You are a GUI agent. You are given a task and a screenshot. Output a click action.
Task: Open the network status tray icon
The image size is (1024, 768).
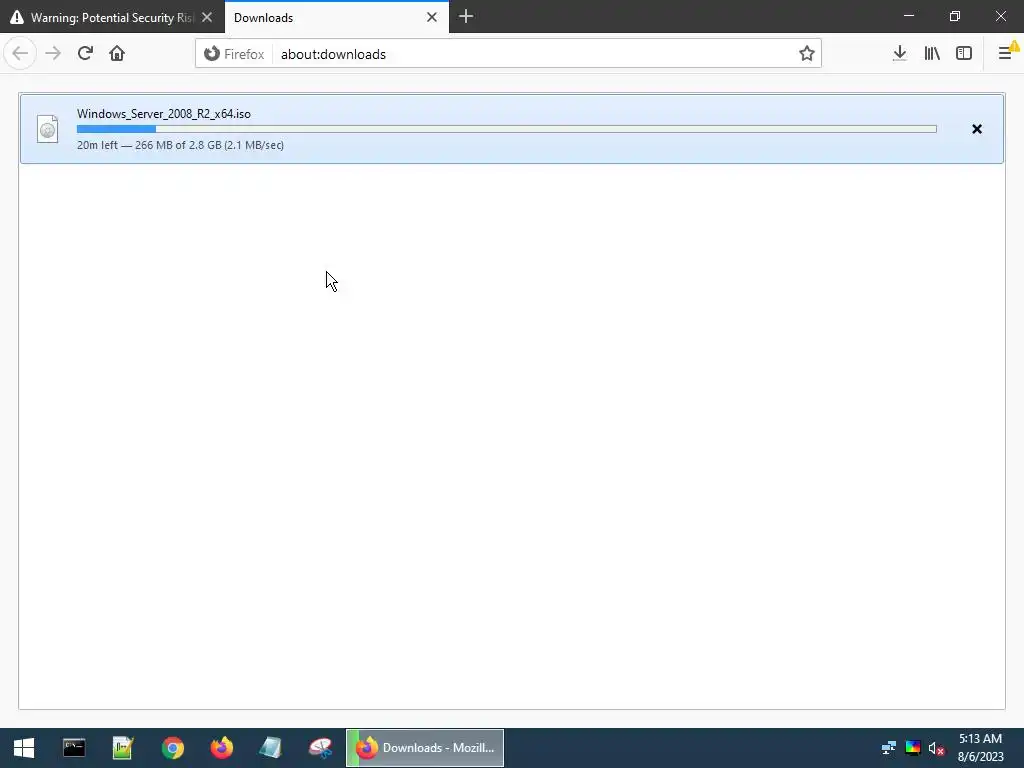point(888,748)
